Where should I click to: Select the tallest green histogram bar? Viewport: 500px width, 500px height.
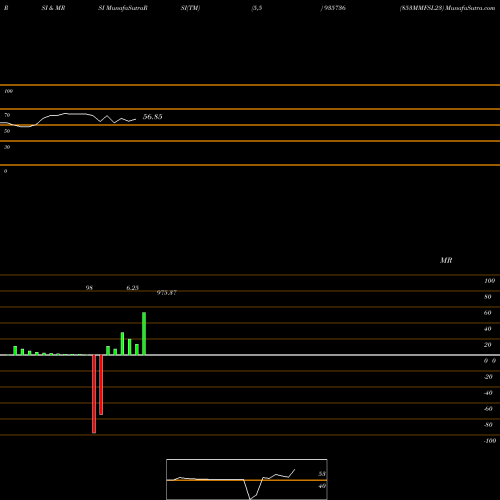(144, 333)
